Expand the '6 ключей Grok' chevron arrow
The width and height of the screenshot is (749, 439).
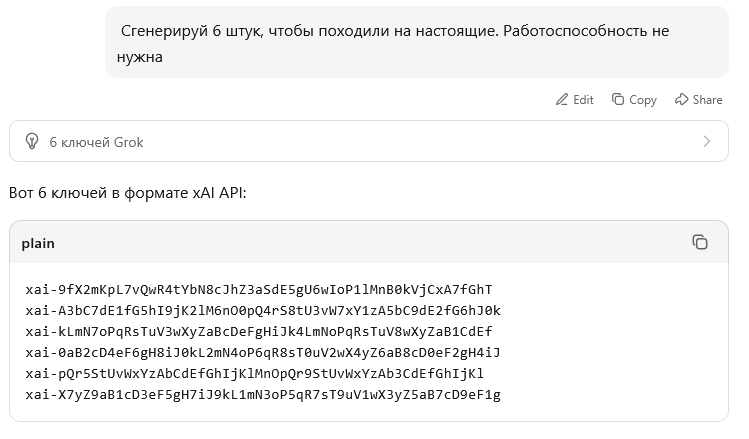(706, 141)
